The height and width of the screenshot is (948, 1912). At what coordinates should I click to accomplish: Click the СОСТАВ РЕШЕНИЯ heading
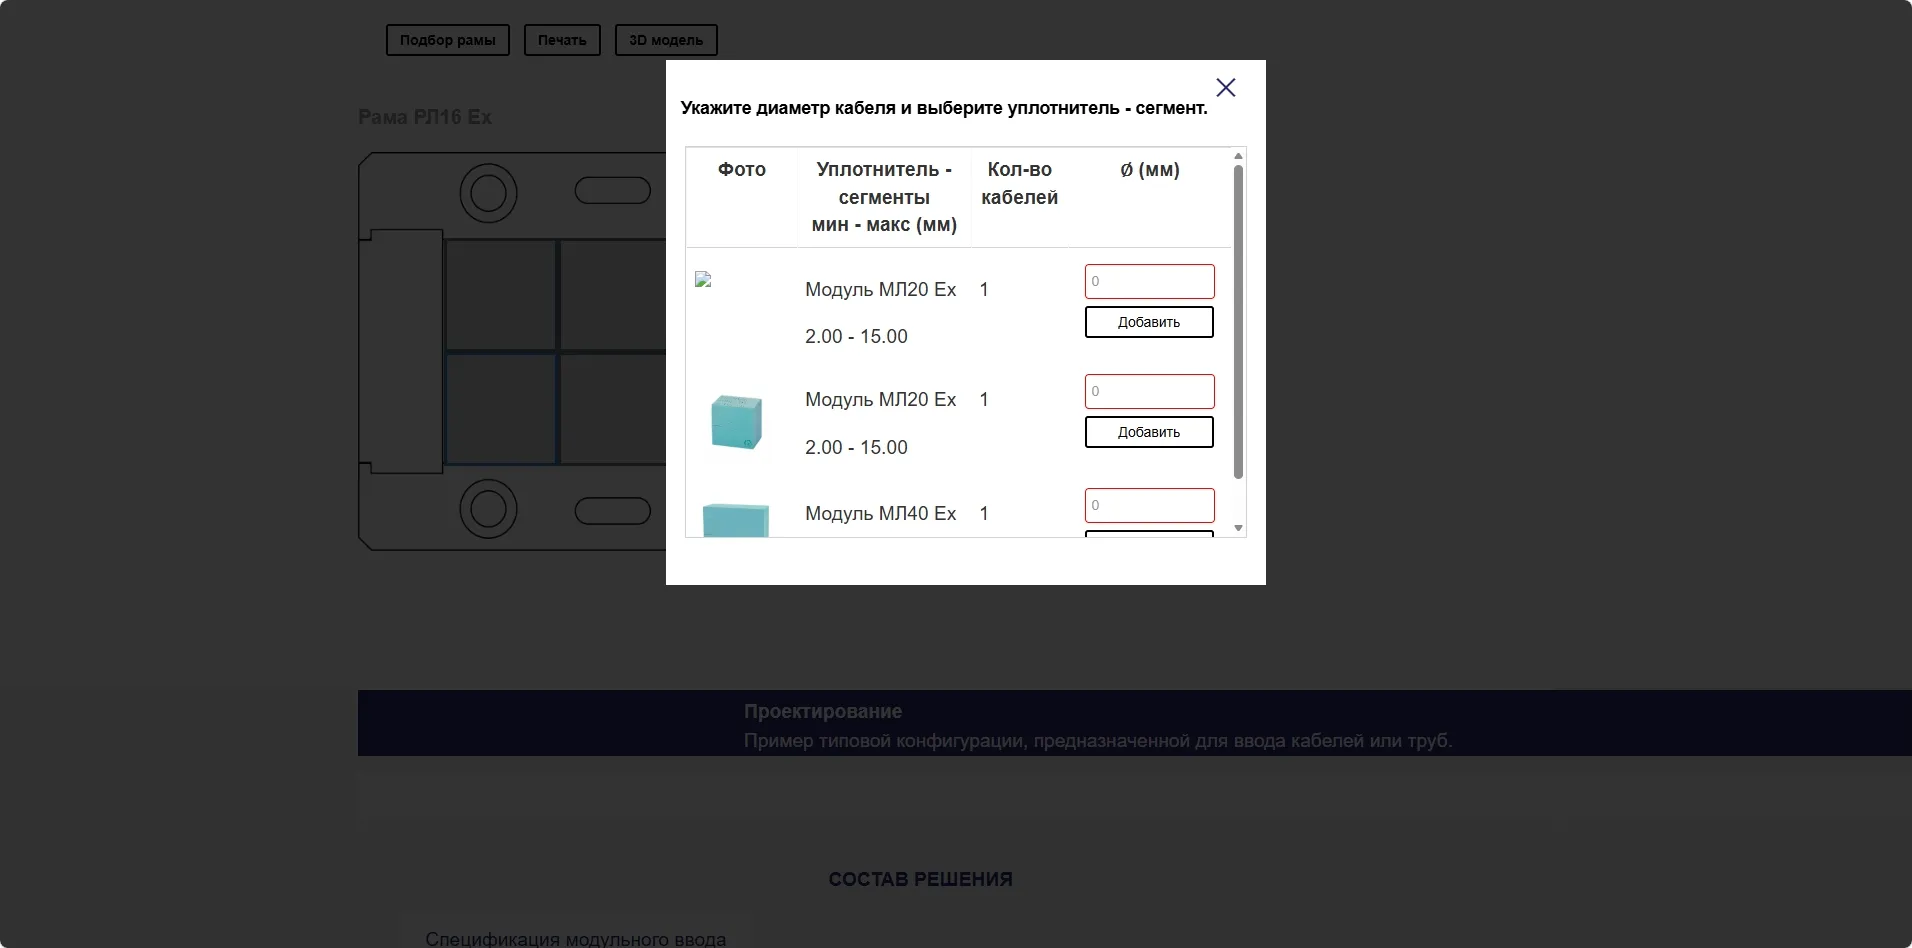[x=921, y=879]
